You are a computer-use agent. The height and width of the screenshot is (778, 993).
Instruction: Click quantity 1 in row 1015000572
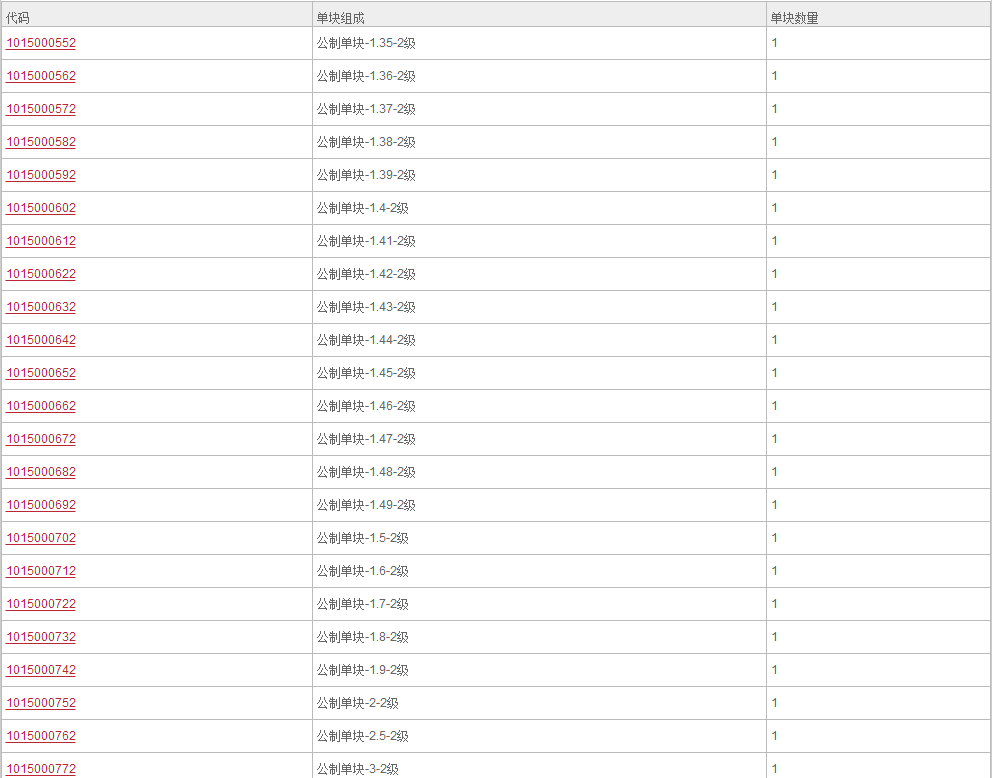coord(775,109)
